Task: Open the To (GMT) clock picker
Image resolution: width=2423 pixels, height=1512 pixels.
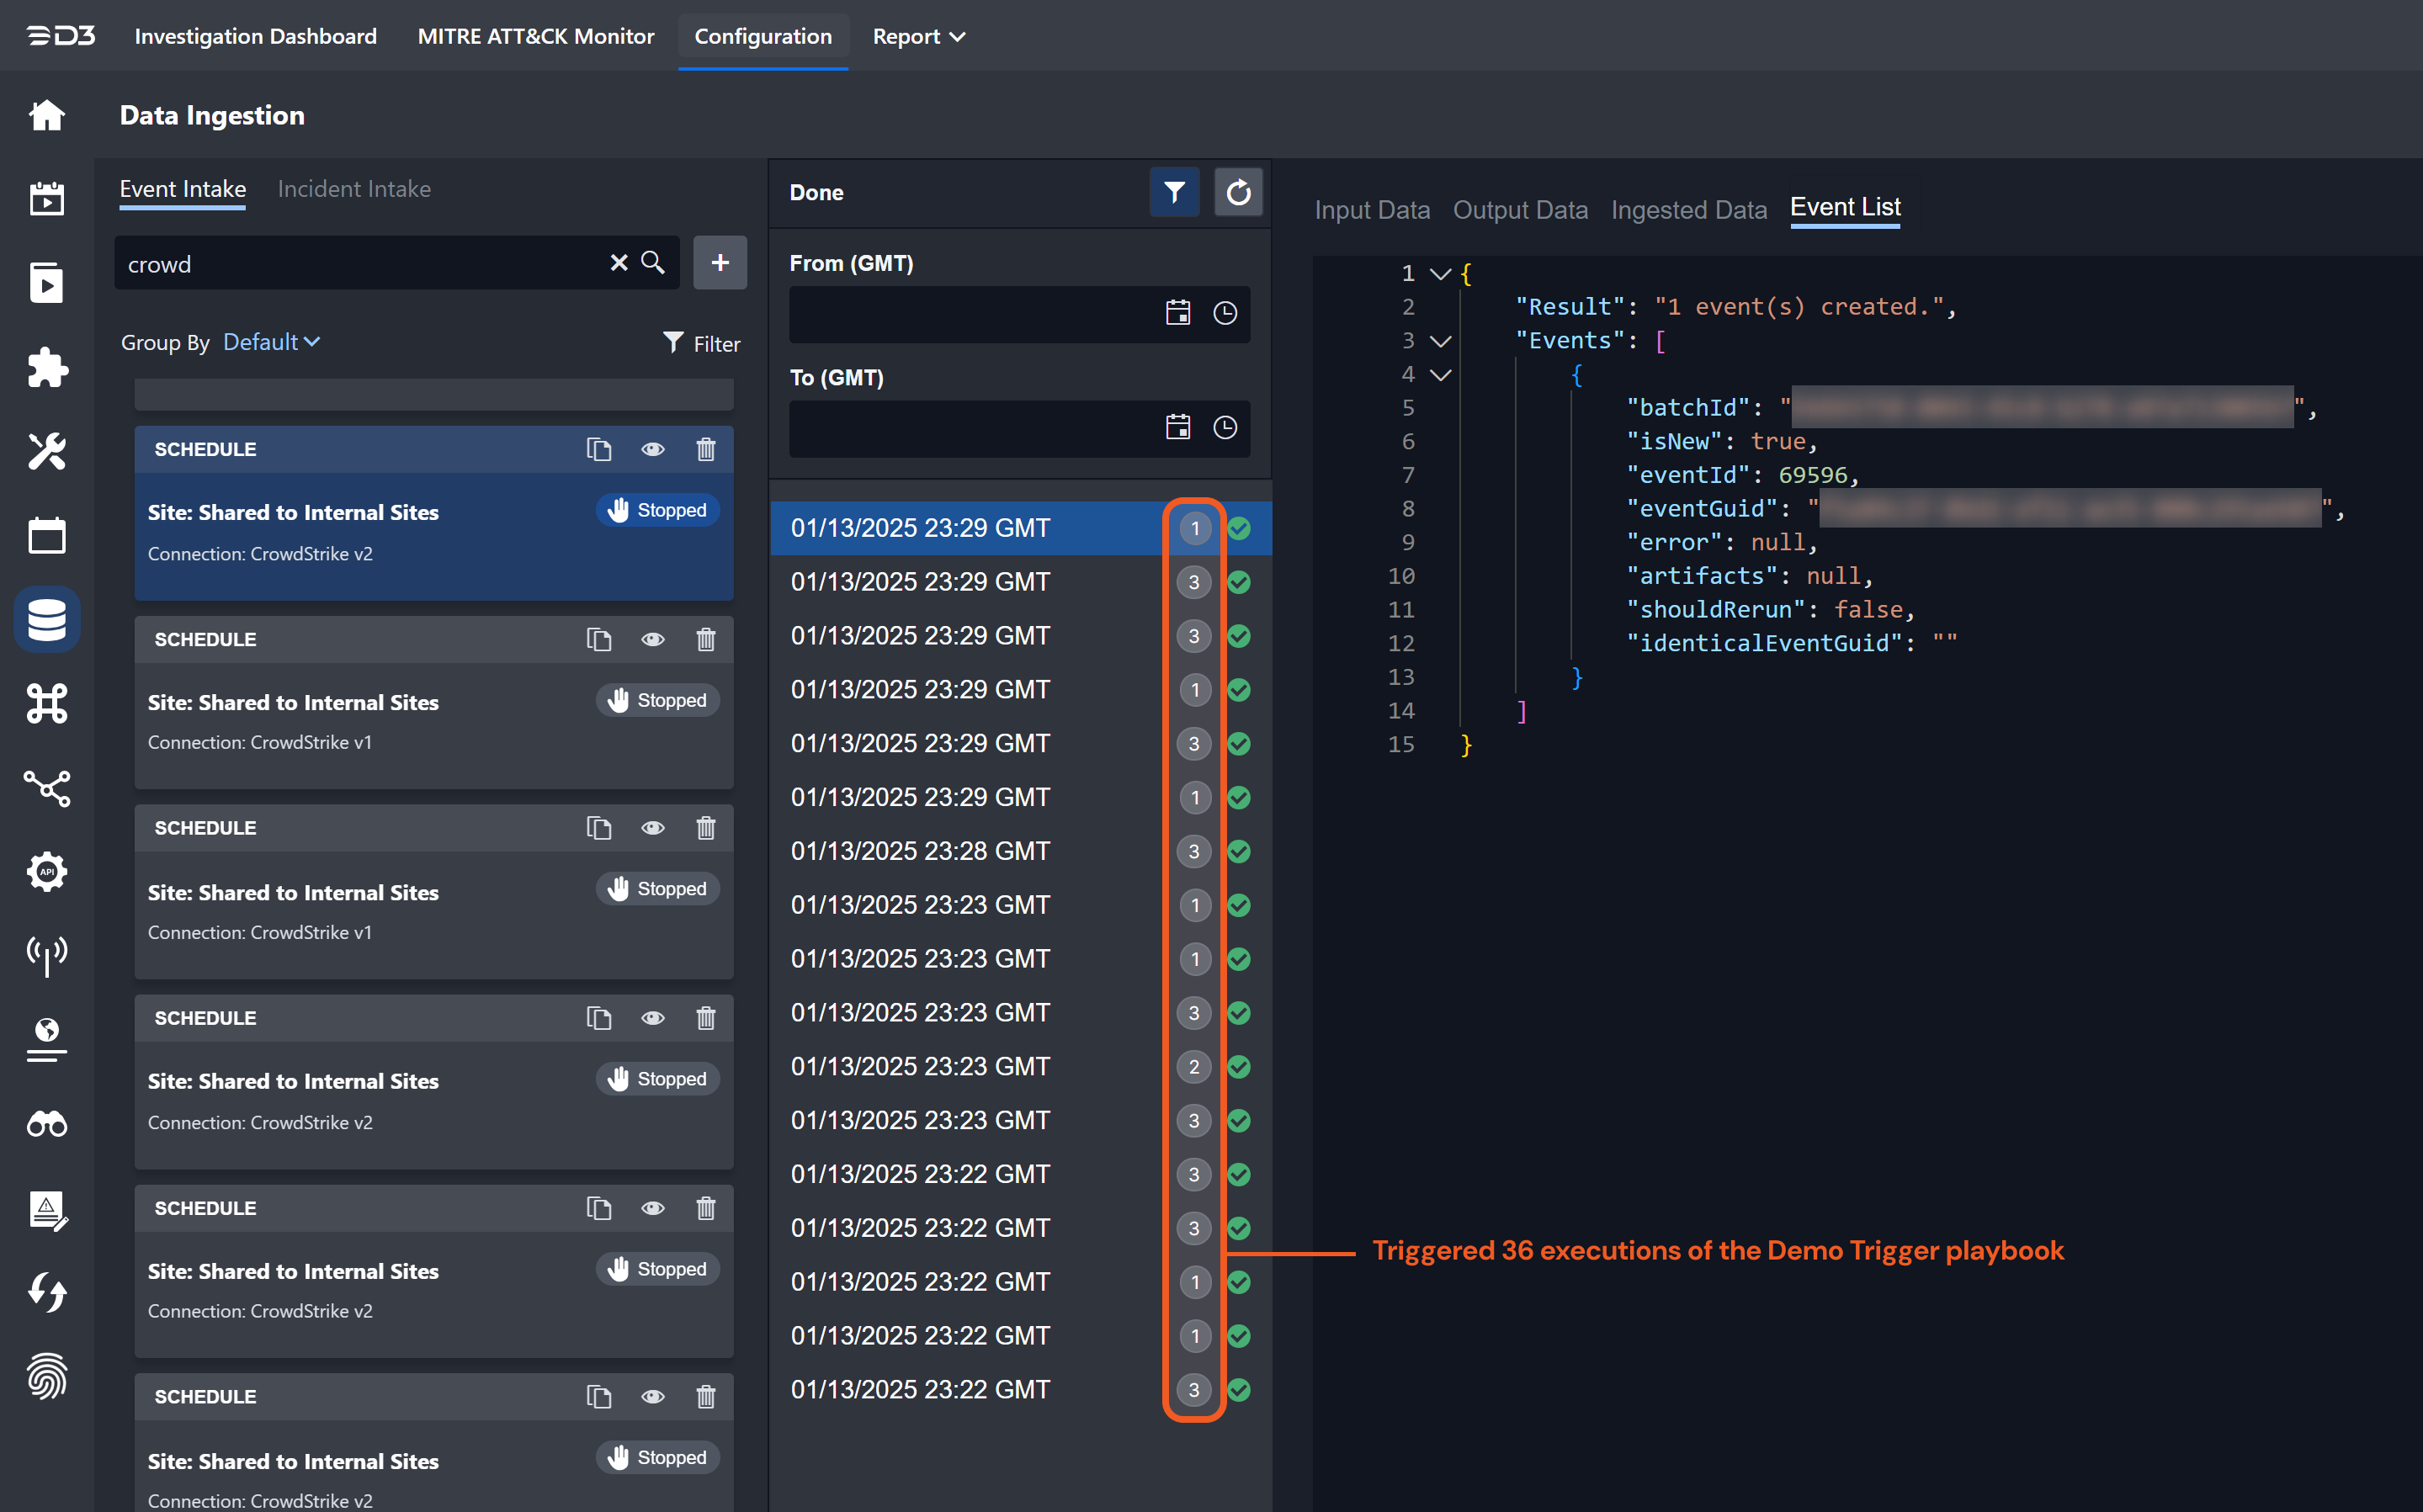Action: pos(1225,428)
